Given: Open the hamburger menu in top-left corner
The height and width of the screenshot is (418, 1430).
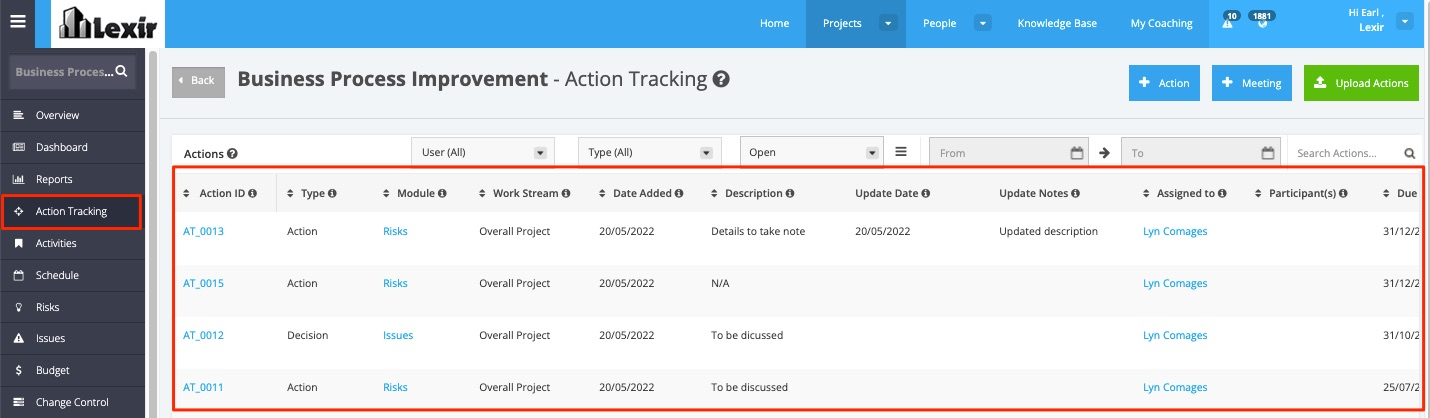Looking at the screenshot, I should point(17,22).
